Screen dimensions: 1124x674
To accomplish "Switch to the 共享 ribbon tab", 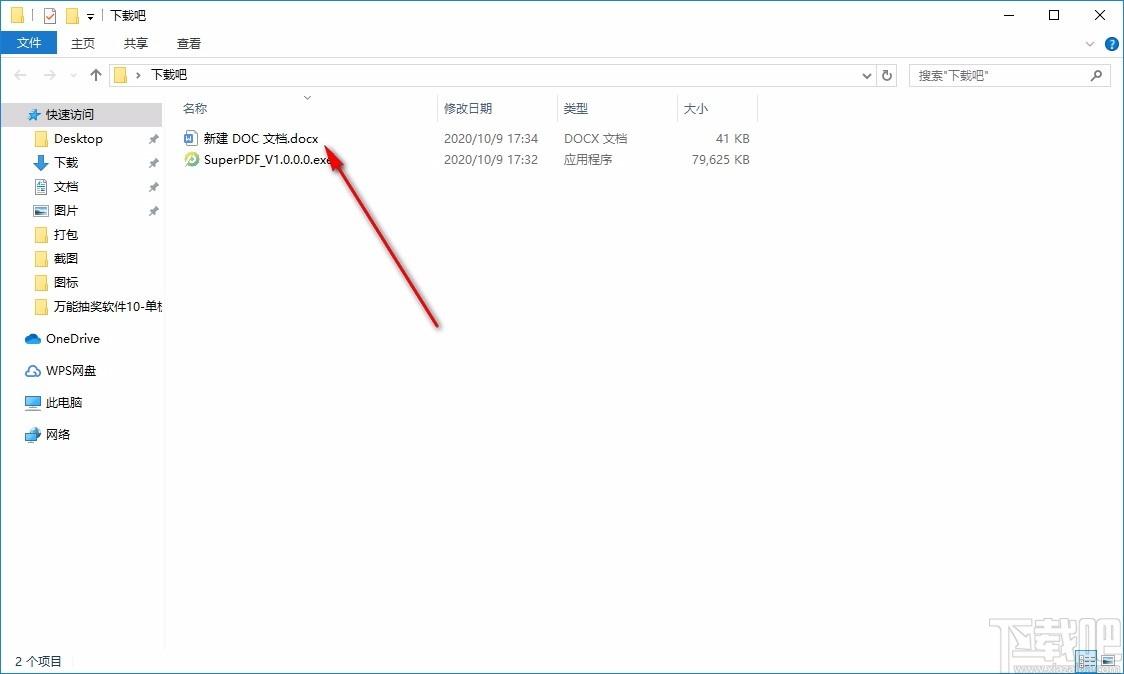I will tap(135, 43).
